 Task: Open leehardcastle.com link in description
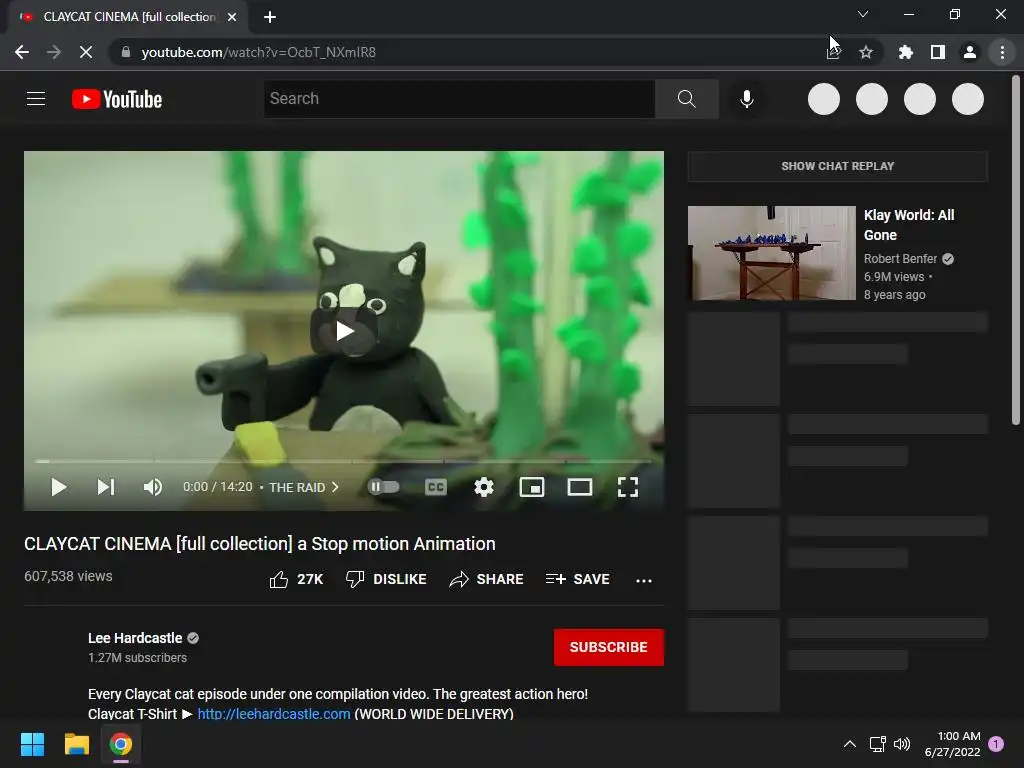[x=274, y=714]
